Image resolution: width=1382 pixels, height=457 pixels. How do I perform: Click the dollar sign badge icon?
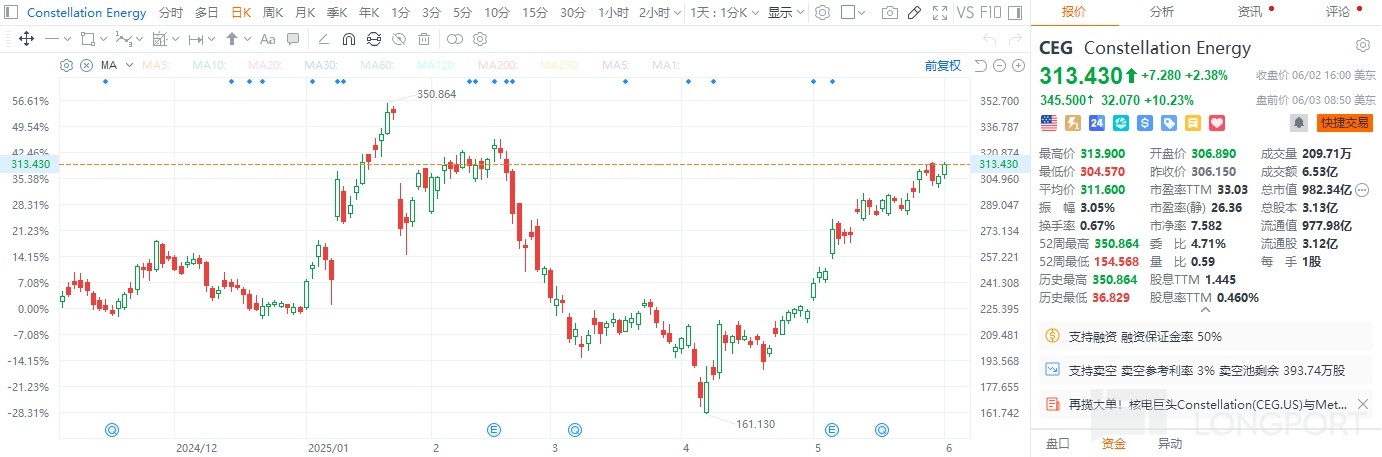tap(1144, 122)
